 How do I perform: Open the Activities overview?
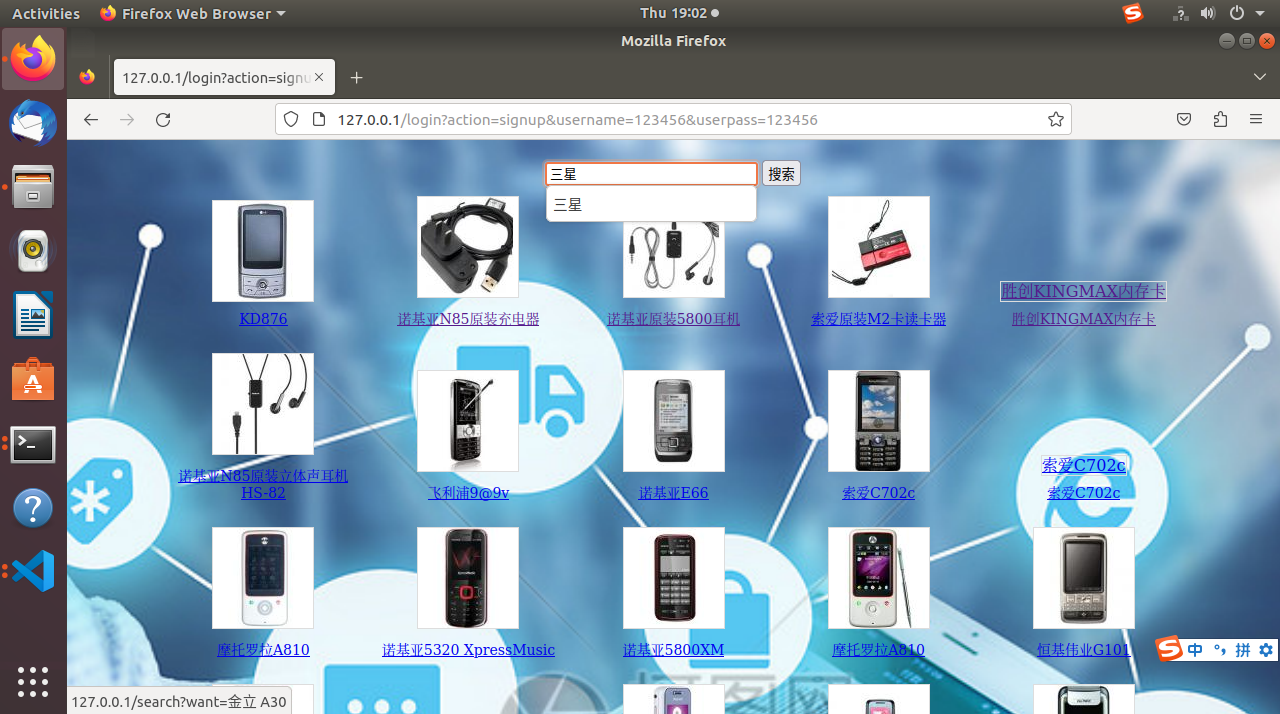tap(46, 14)
